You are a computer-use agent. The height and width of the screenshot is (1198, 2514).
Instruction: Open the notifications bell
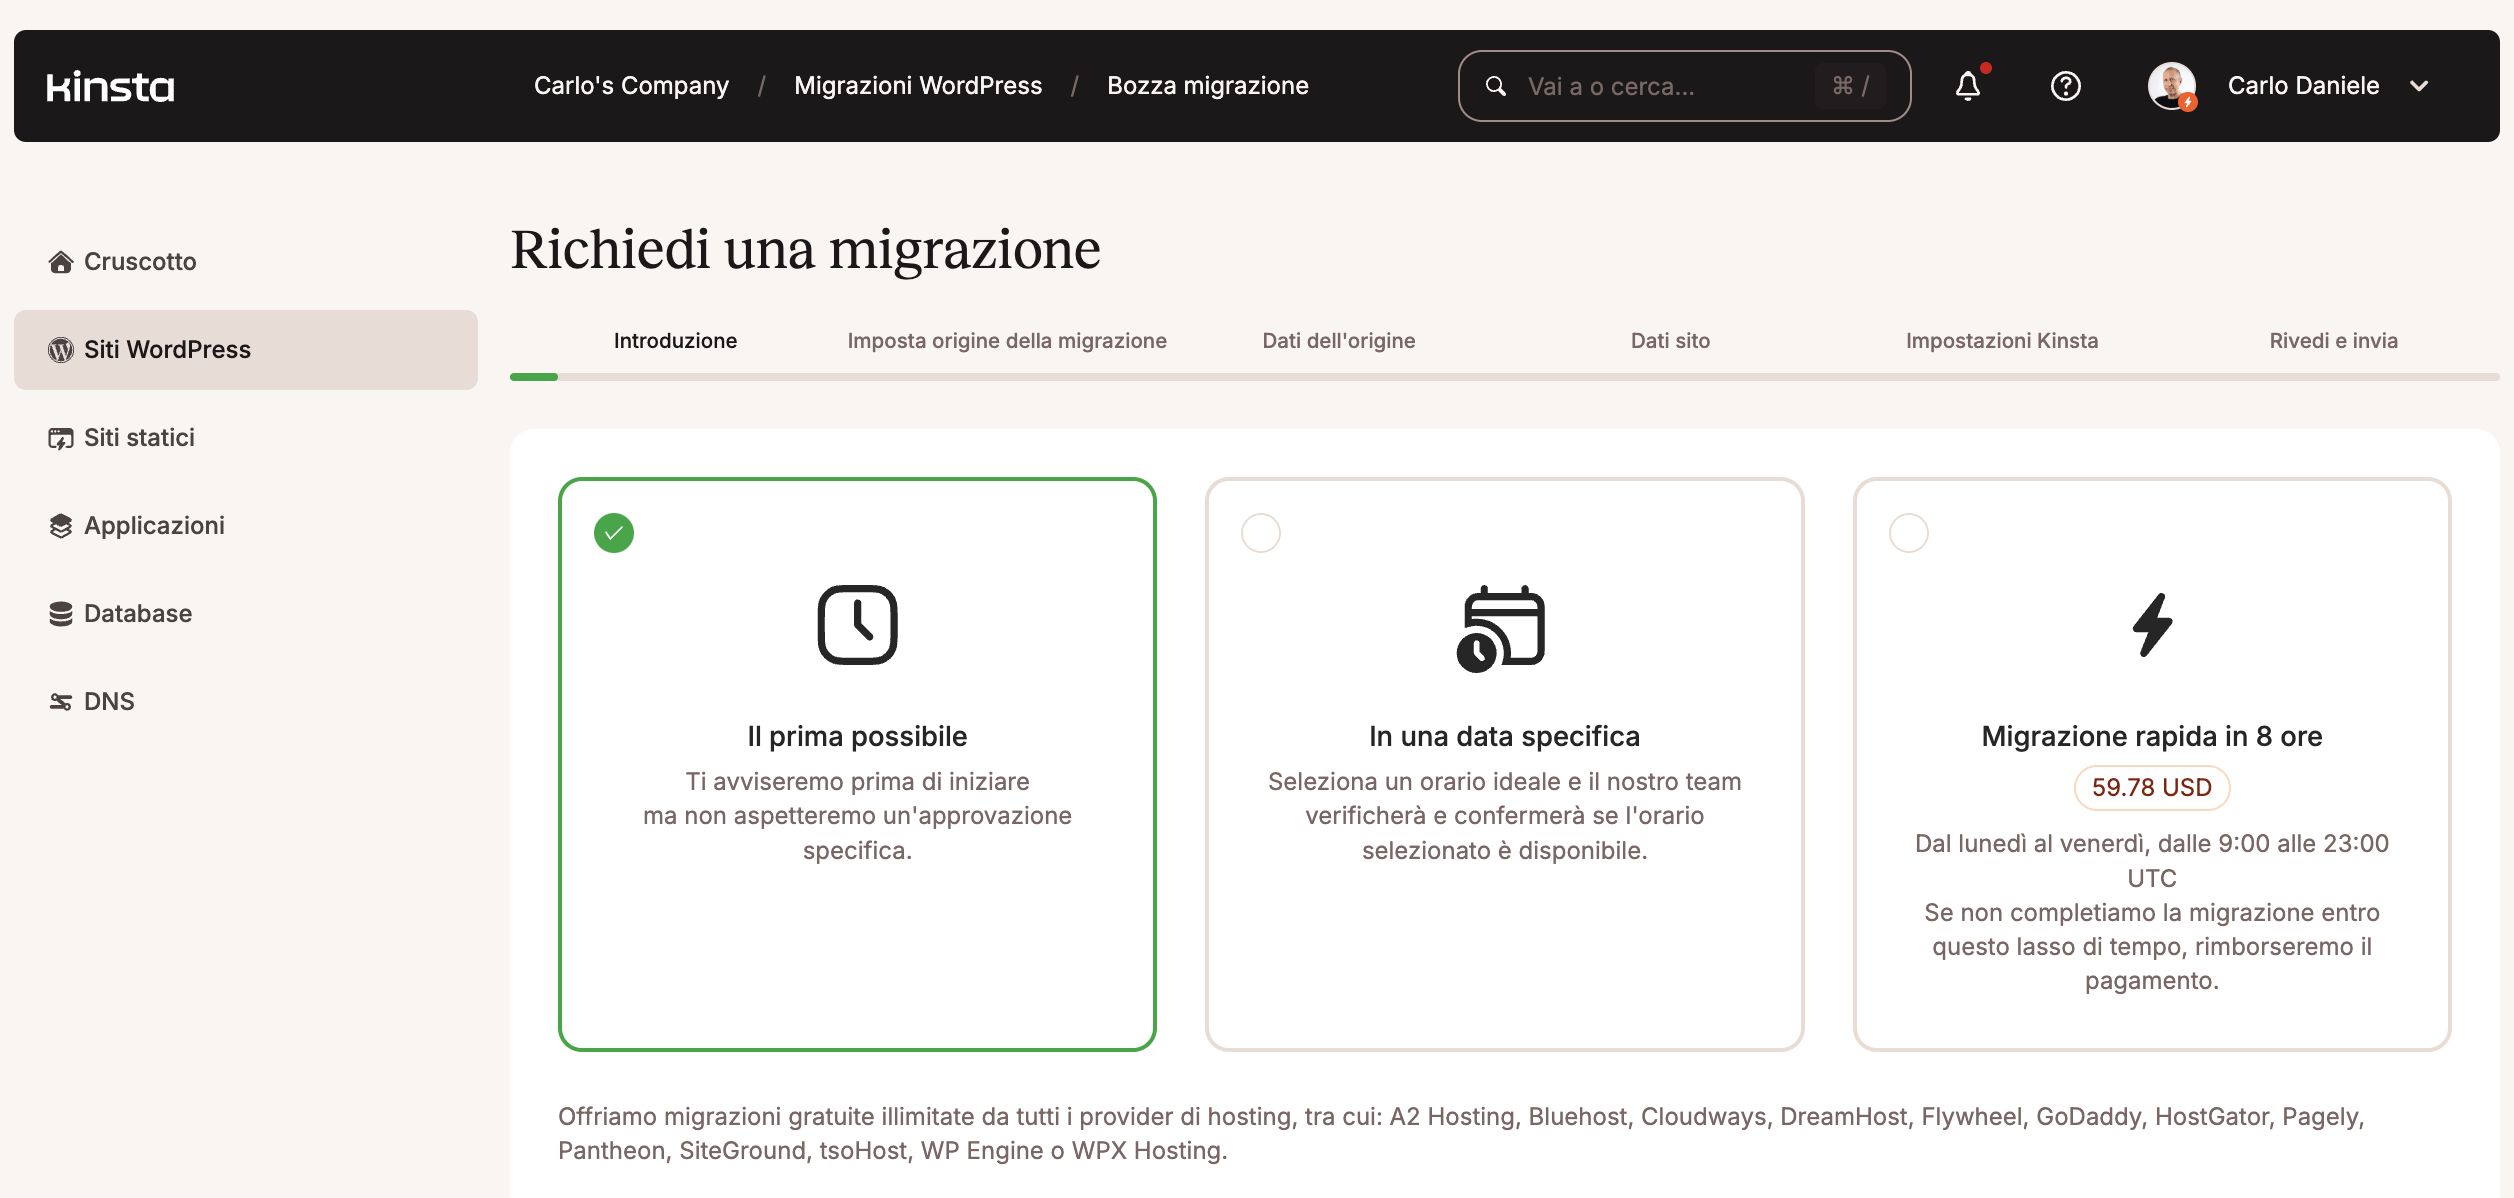click(x=1968, y=86)
